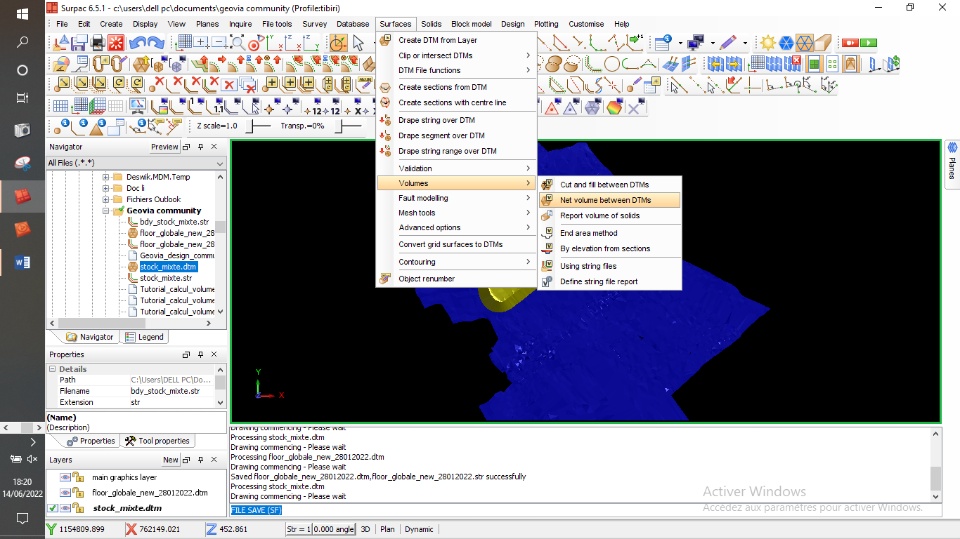This screenshot has width=960, height=539.
Task: Expand the Fichiers Outlook folder
Action: [105, 199]
